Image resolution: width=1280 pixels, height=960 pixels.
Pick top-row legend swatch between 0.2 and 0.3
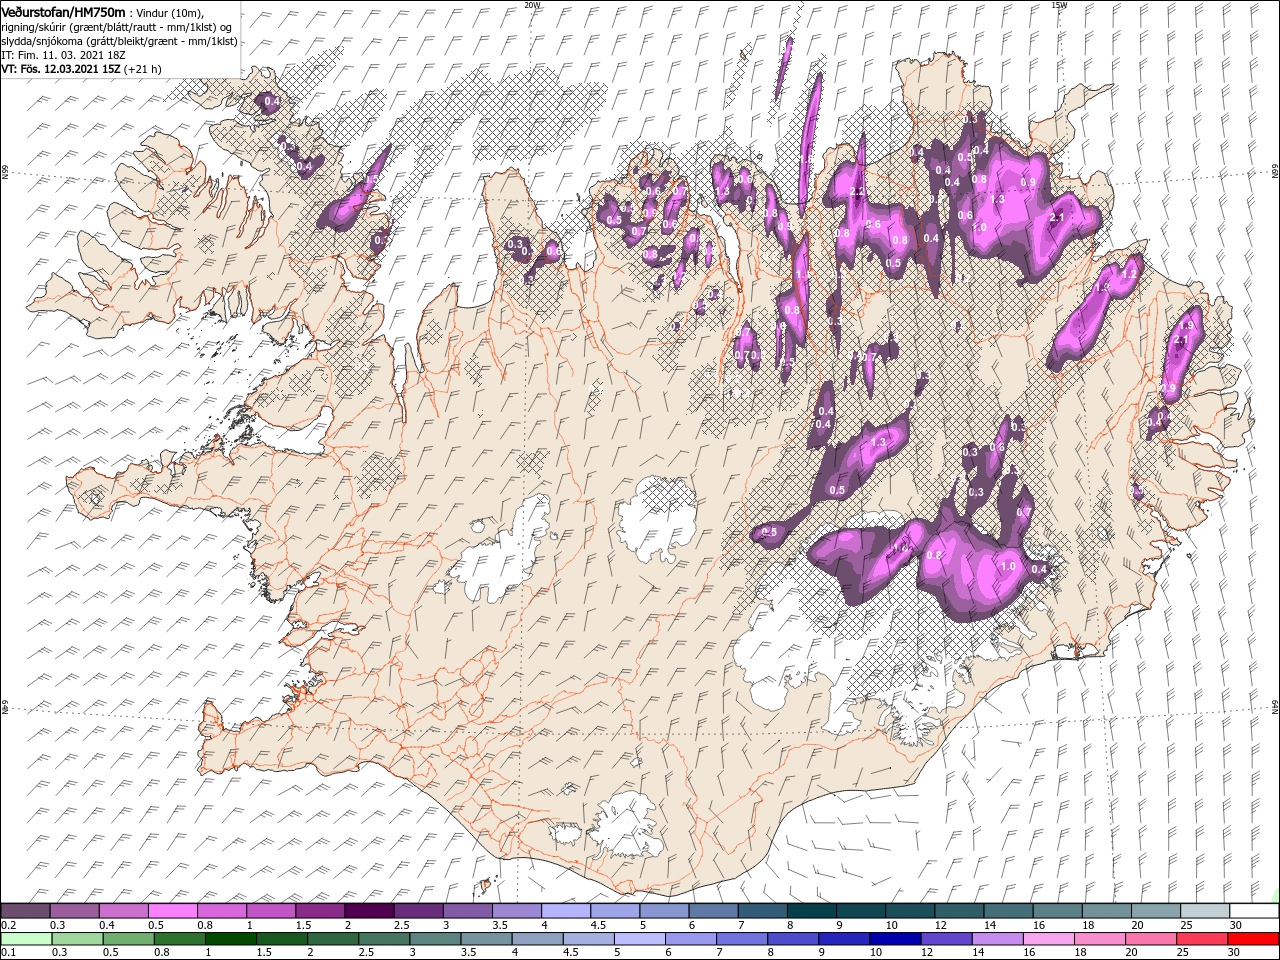[25, 911]
